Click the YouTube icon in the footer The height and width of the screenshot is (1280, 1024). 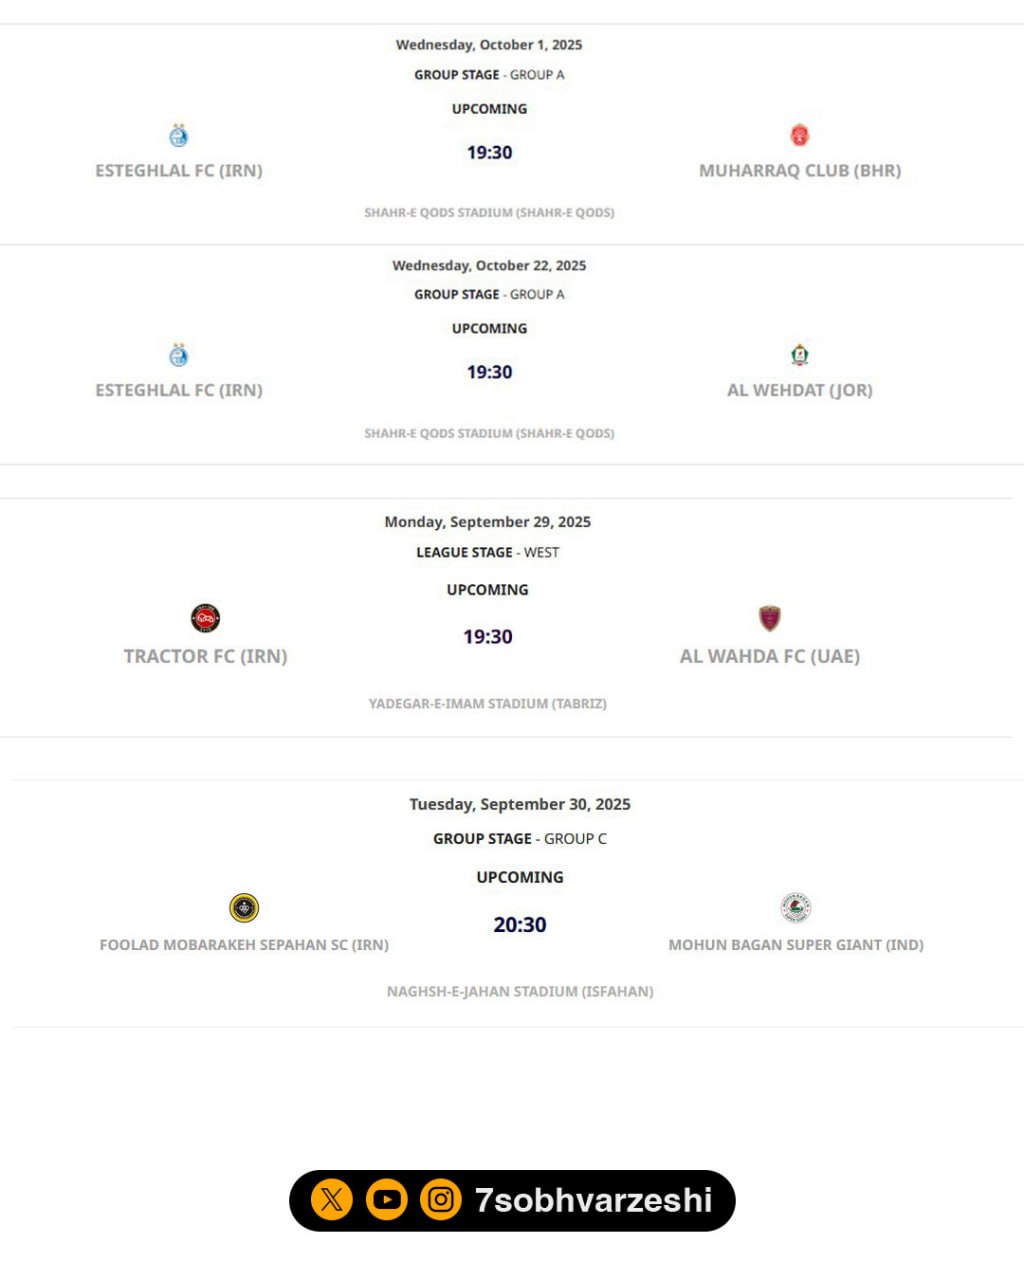click(x=386, y=1199)
